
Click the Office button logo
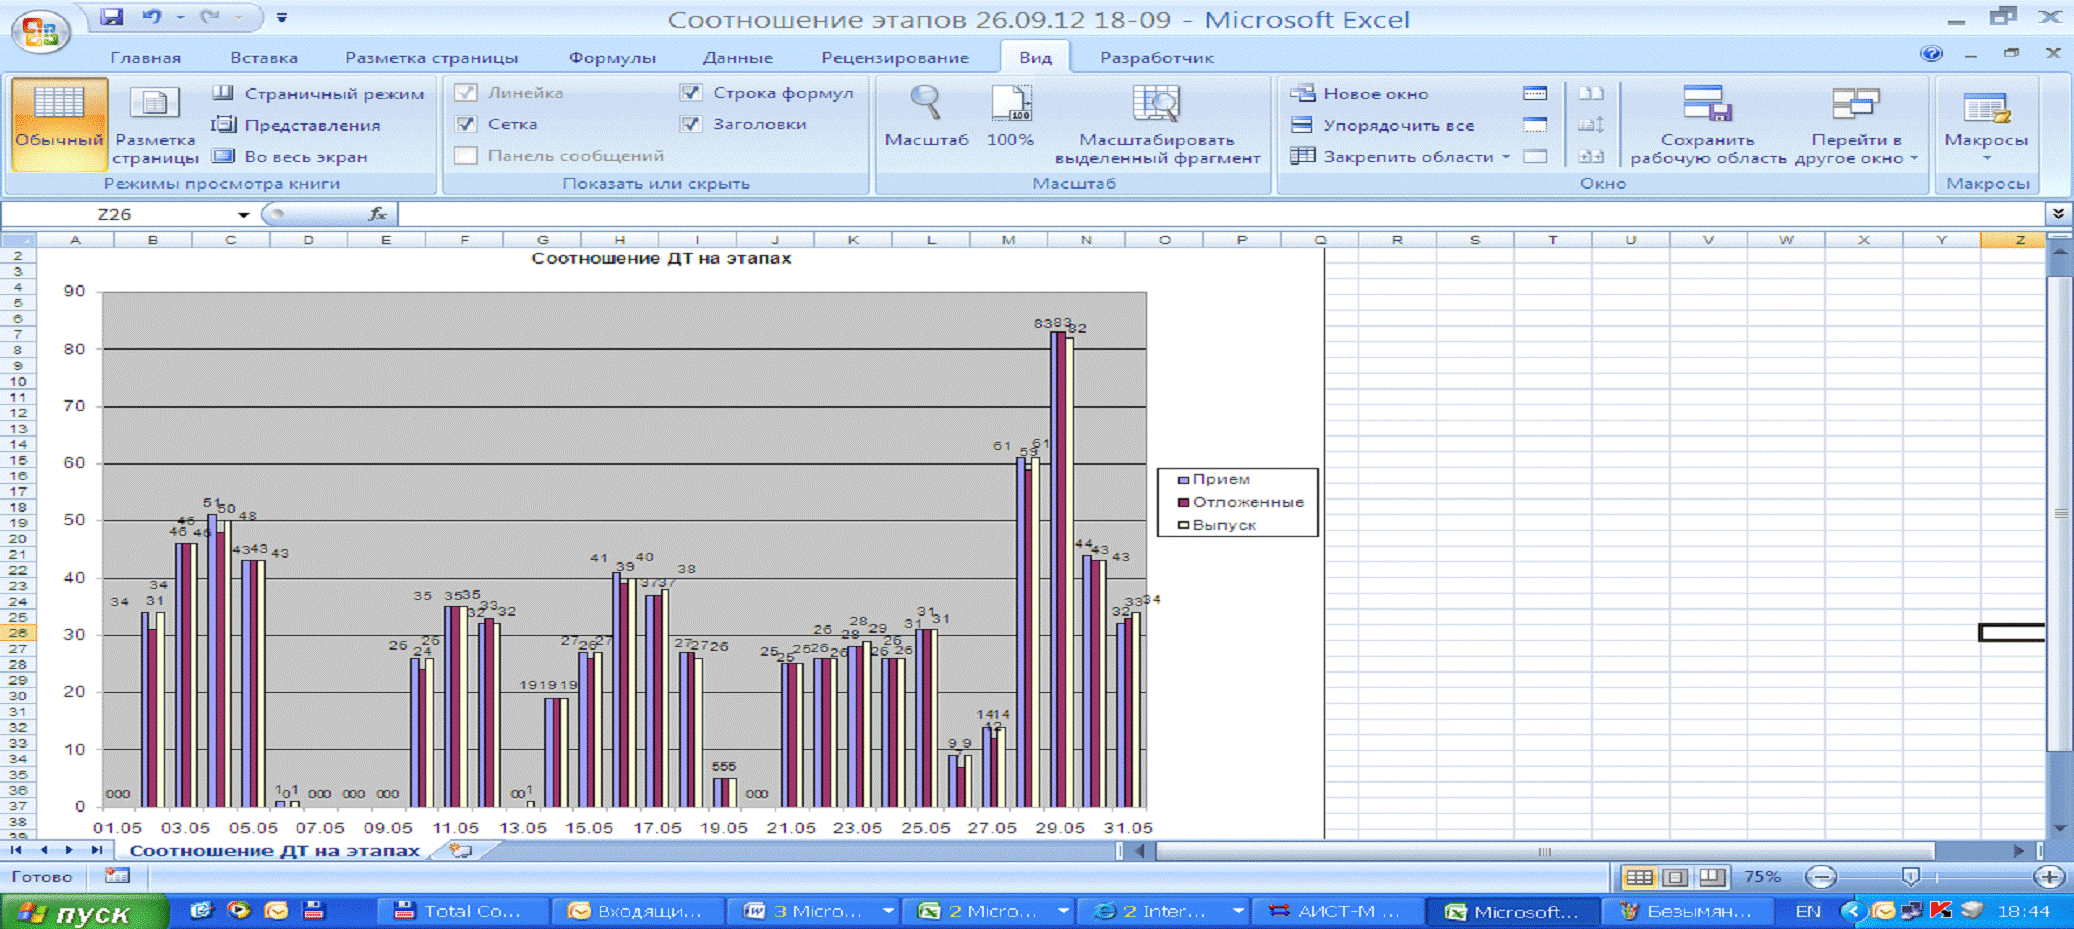(x=40, y=31)
